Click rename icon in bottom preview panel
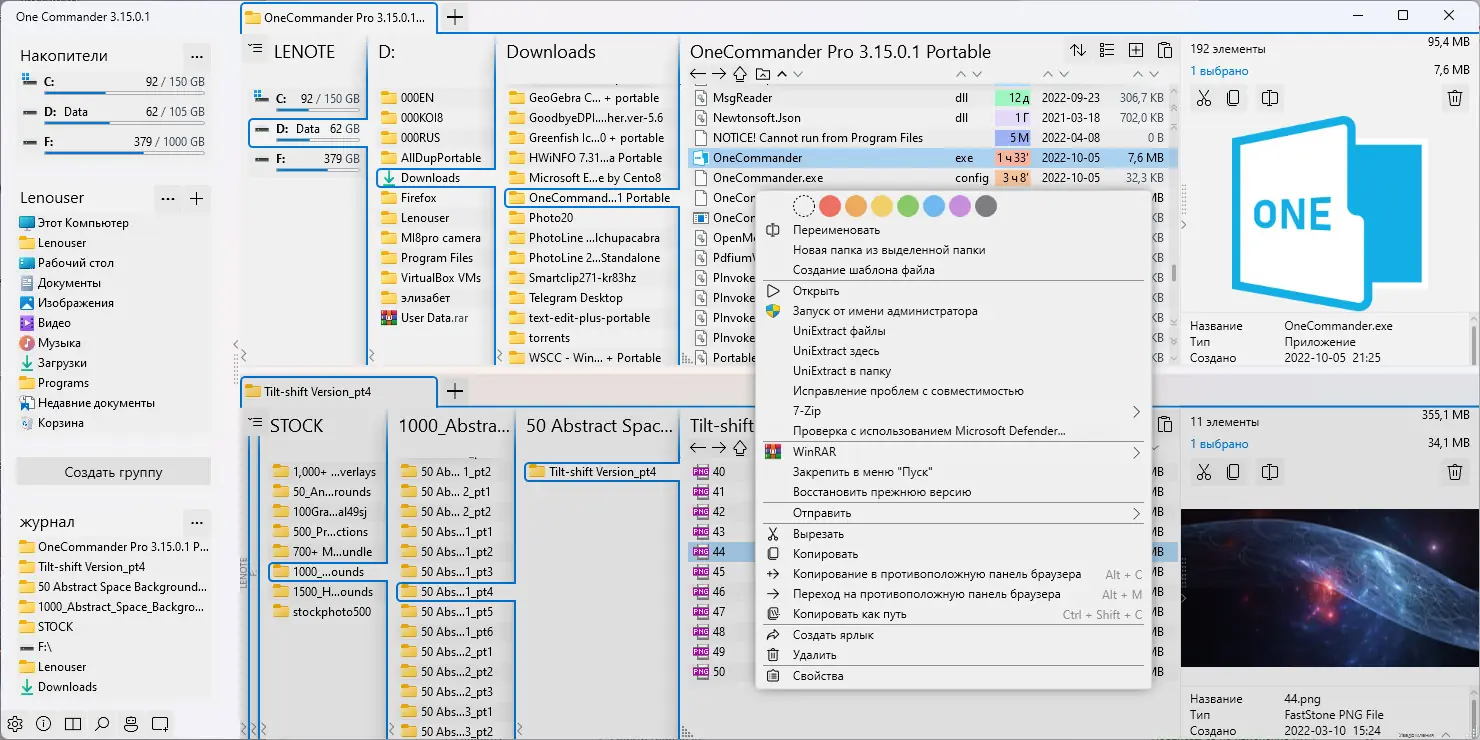 [1270, 471]
